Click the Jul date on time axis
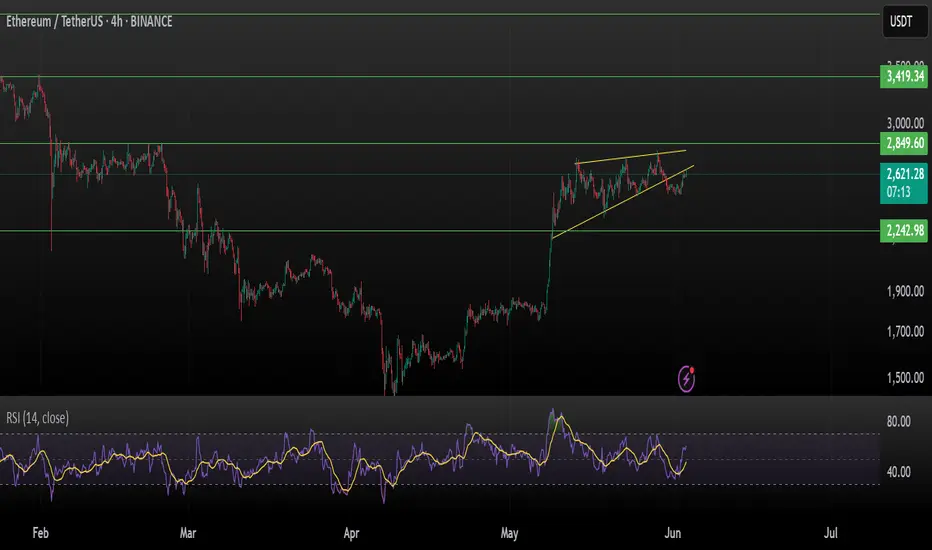932x550 pixels. 830,533
